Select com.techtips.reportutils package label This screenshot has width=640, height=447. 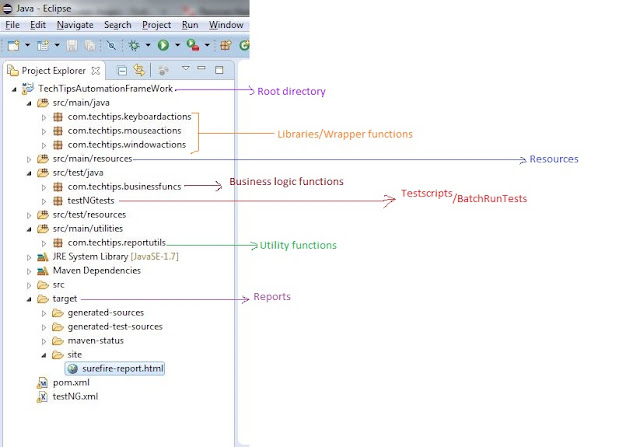117,242
